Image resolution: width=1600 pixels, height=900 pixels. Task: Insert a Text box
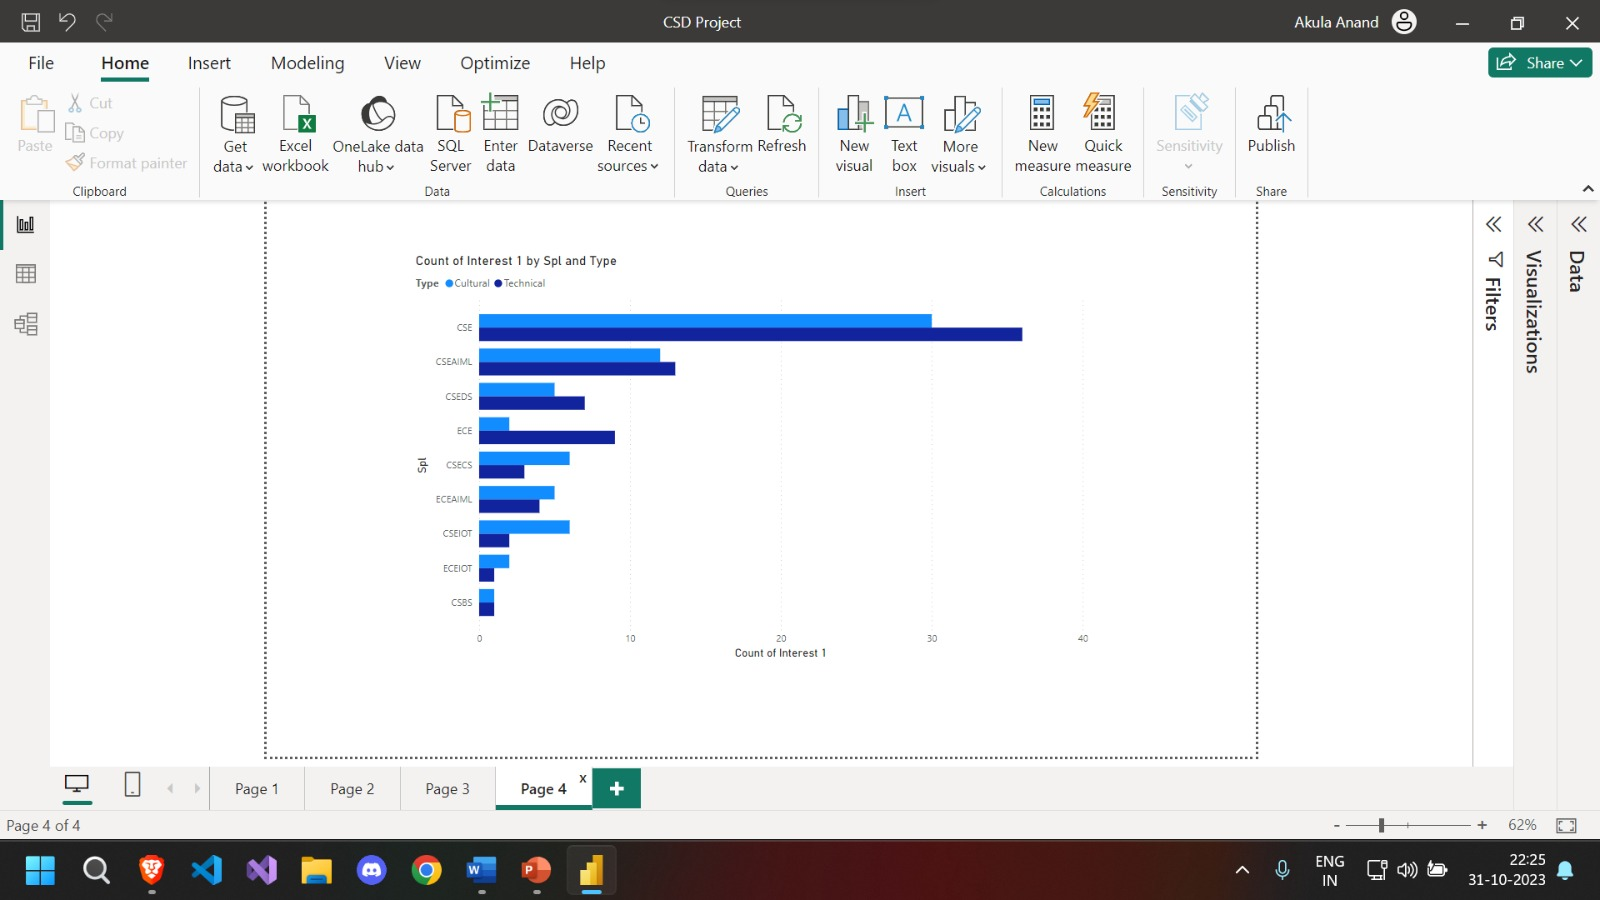click(904, 134)
